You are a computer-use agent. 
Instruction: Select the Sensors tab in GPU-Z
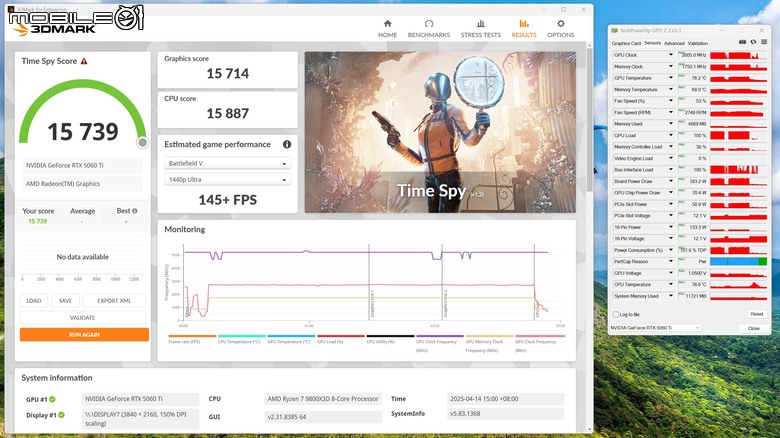click(652, 43)
